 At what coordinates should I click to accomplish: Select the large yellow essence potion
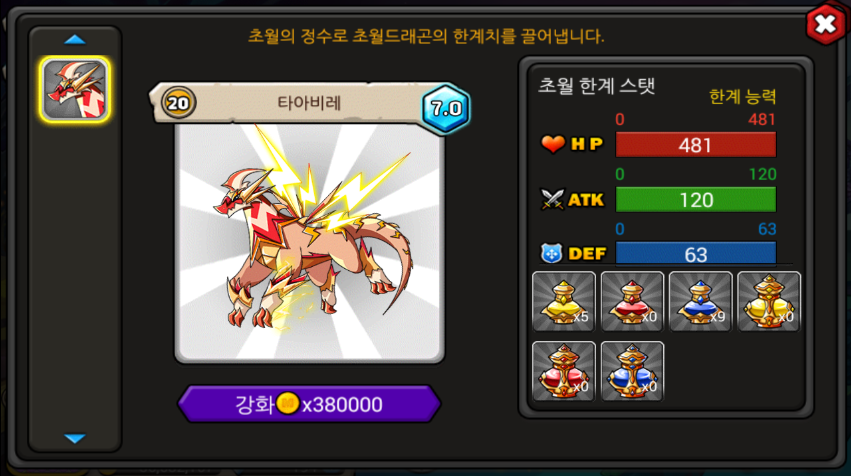click(x=769, y=302)
